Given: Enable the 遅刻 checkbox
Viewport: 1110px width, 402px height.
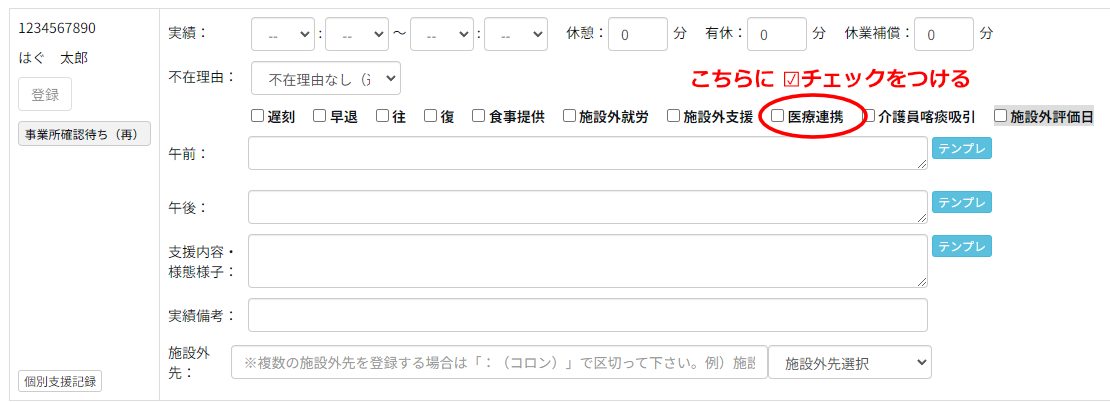Looking at the screenshot, I should (258, 116).
